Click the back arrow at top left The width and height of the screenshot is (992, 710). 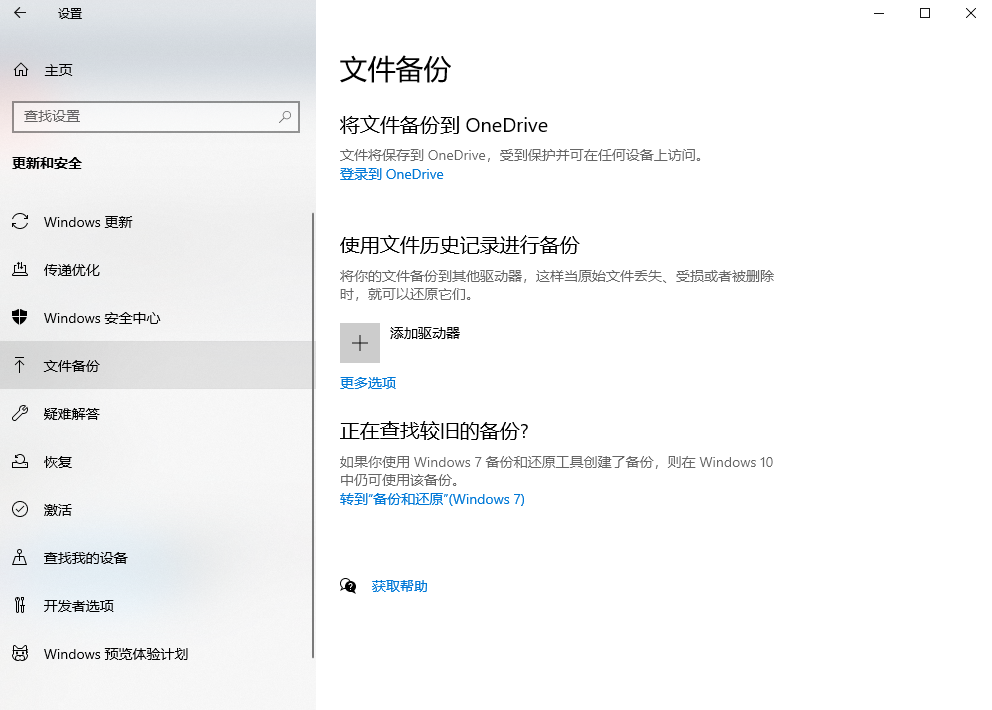tap(19, 14)
